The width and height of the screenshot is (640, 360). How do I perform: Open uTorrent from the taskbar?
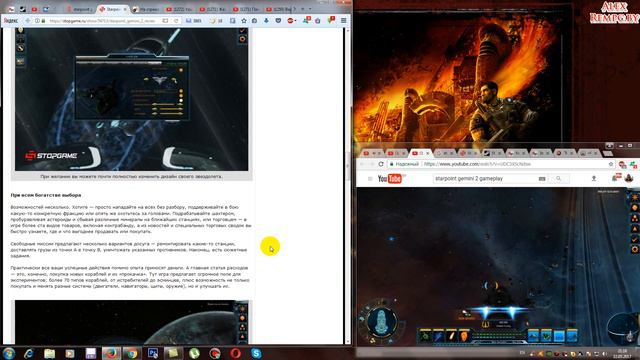[194, 353]
